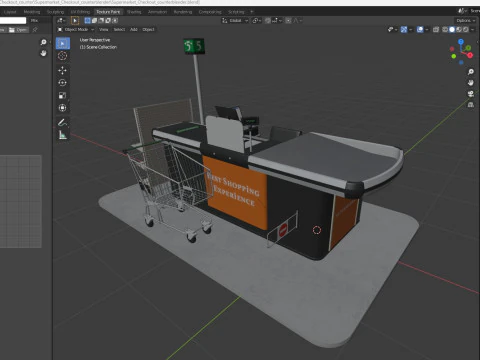Select the 3D Cursor tool
This screenshot has width=480, height=360.
point(62,56)
